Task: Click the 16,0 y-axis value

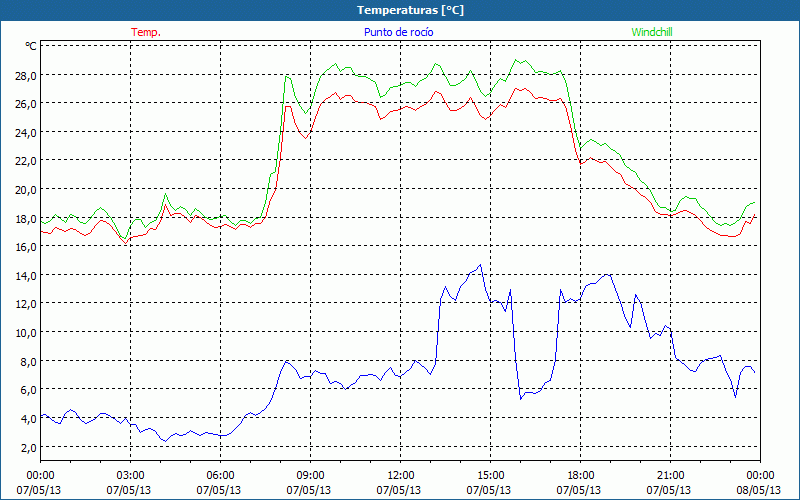Action: [x=26, y=247]
